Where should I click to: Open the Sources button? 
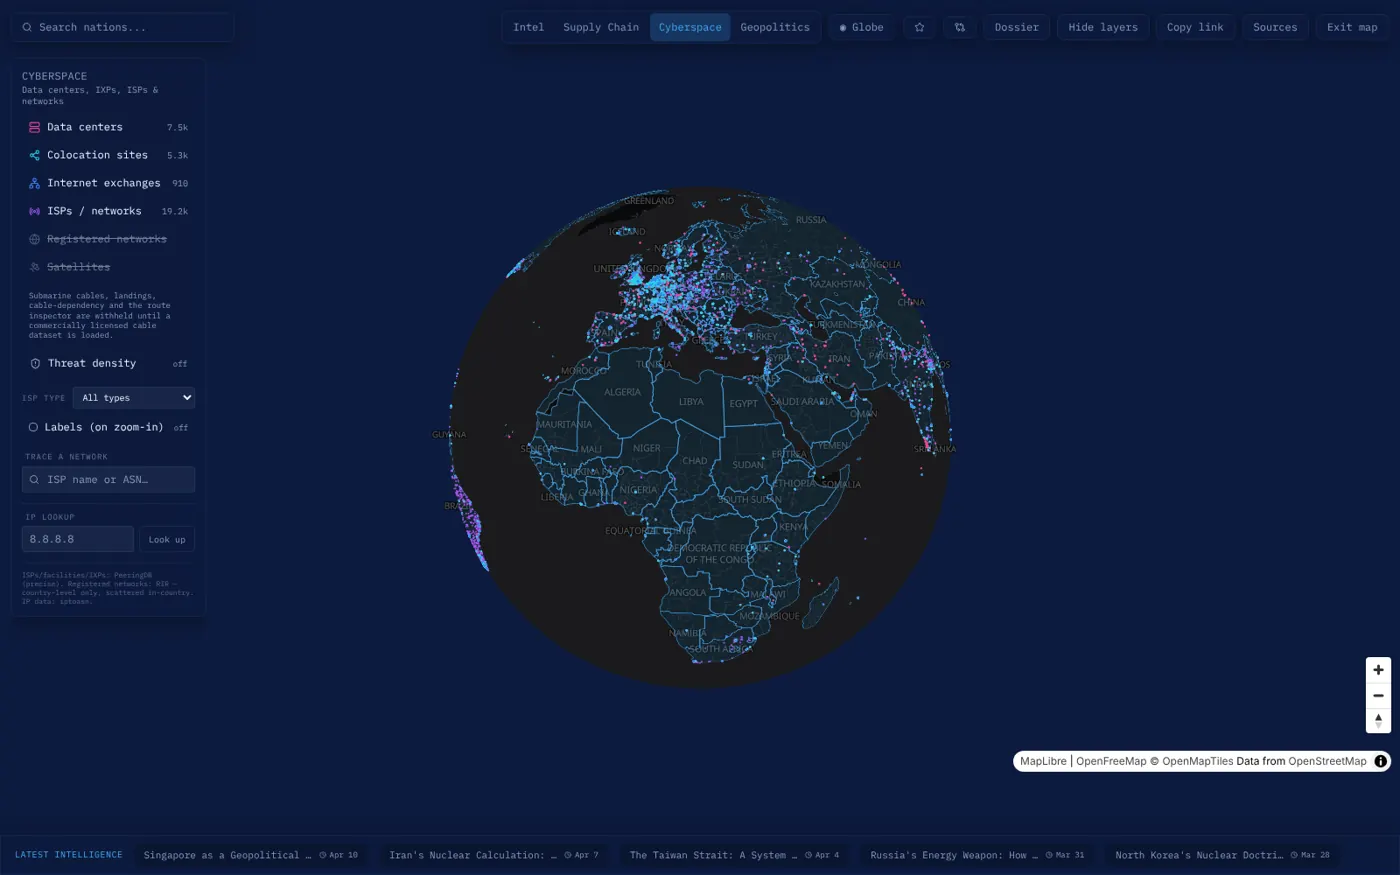tap(1275, 27)
